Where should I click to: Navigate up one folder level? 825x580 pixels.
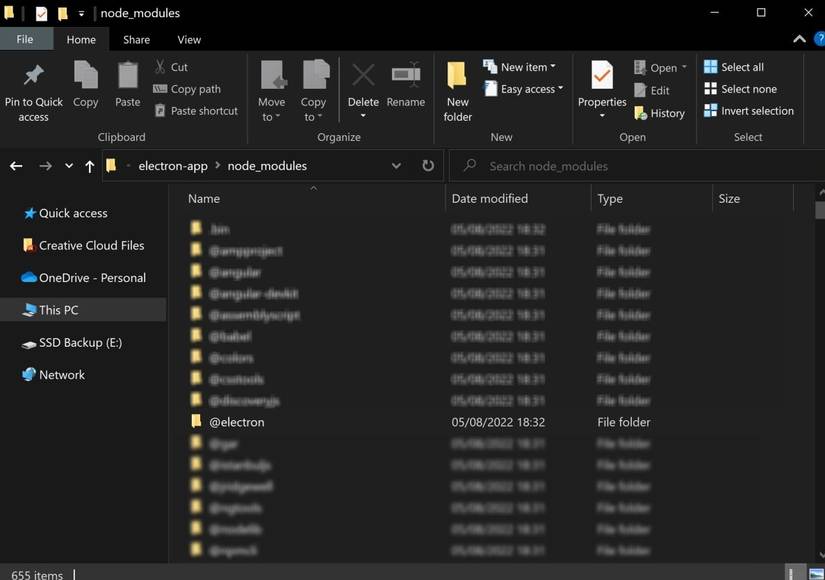click(x=89, y=165)
